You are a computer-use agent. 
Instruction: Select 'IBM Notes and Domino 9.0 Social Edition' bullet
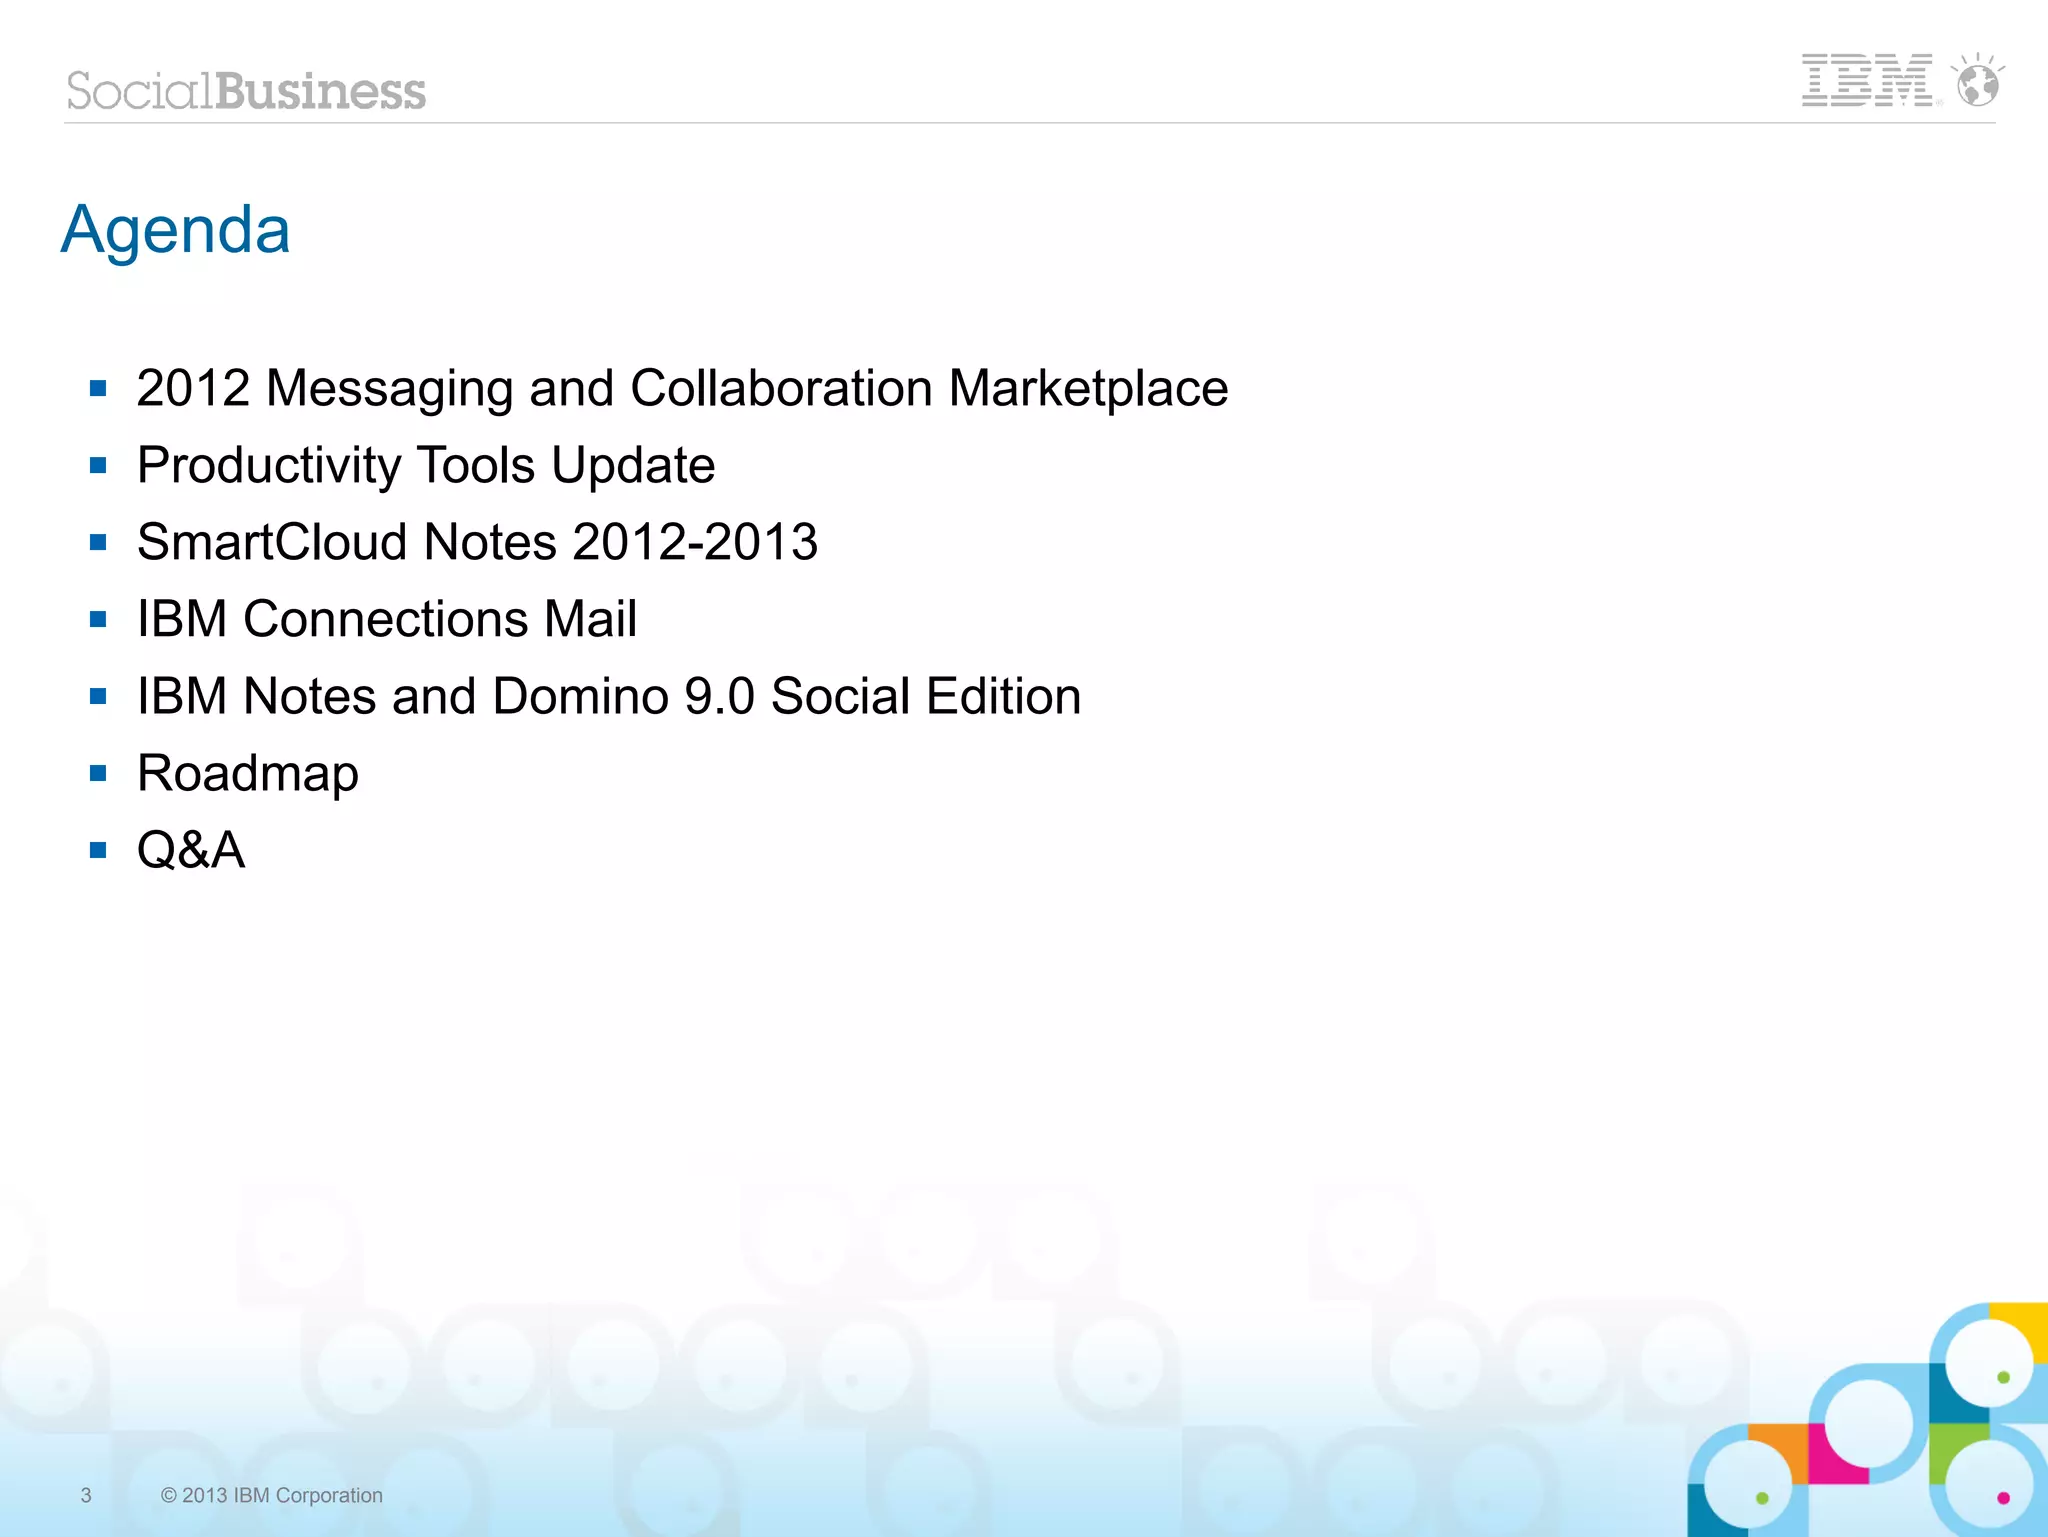[x=609, y=696]
